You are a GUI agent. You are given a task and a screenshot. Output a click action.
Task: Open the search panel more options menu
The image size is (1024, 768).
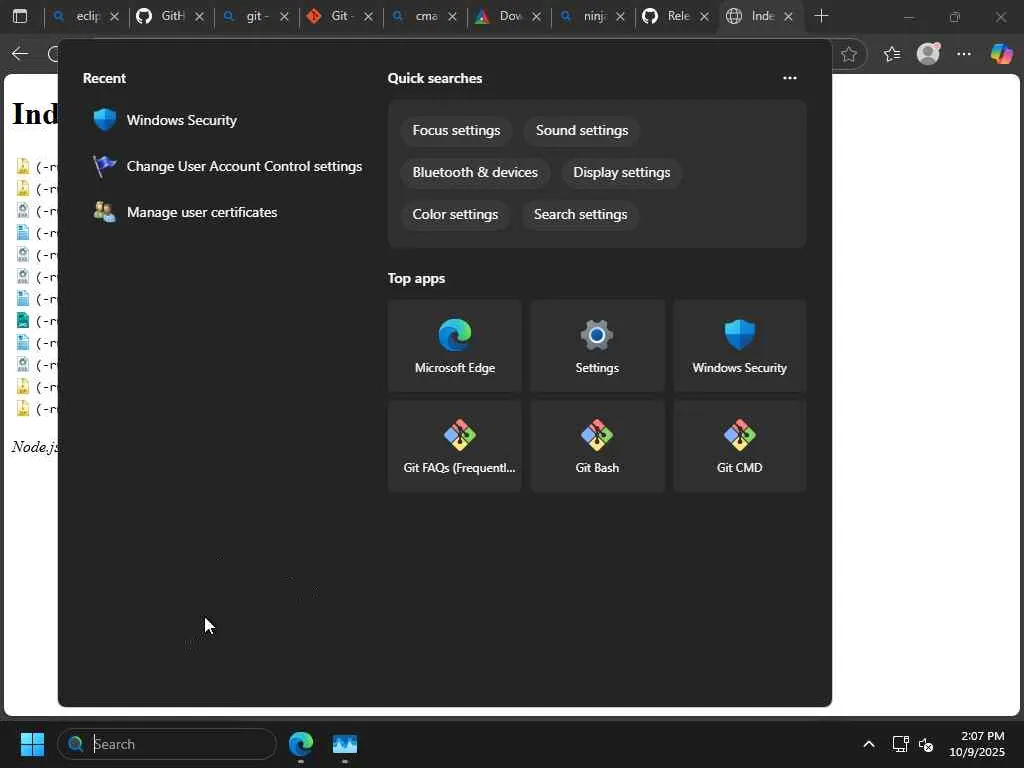790,78
